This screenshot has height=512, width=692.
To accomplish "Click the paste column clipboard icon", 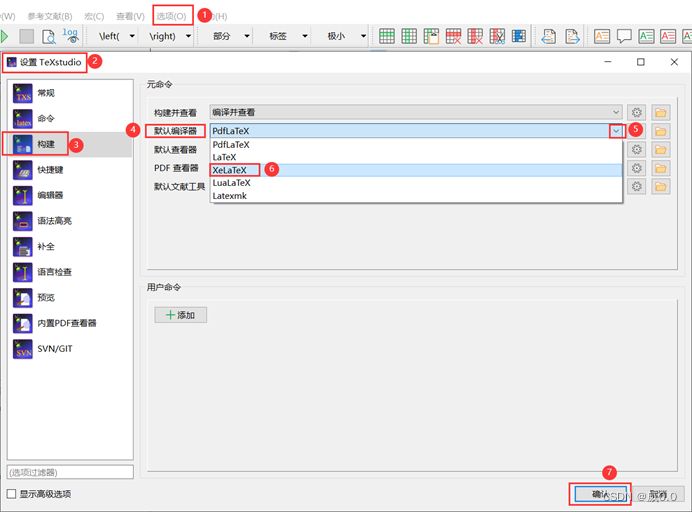I will pos(431,36).
